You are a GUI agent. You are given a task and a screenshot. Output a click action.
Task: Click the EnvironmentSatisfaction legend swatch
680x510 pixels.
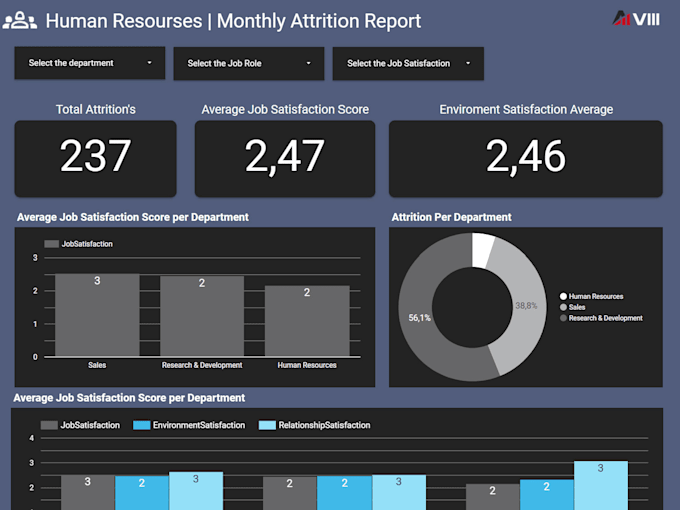(141, 425)
